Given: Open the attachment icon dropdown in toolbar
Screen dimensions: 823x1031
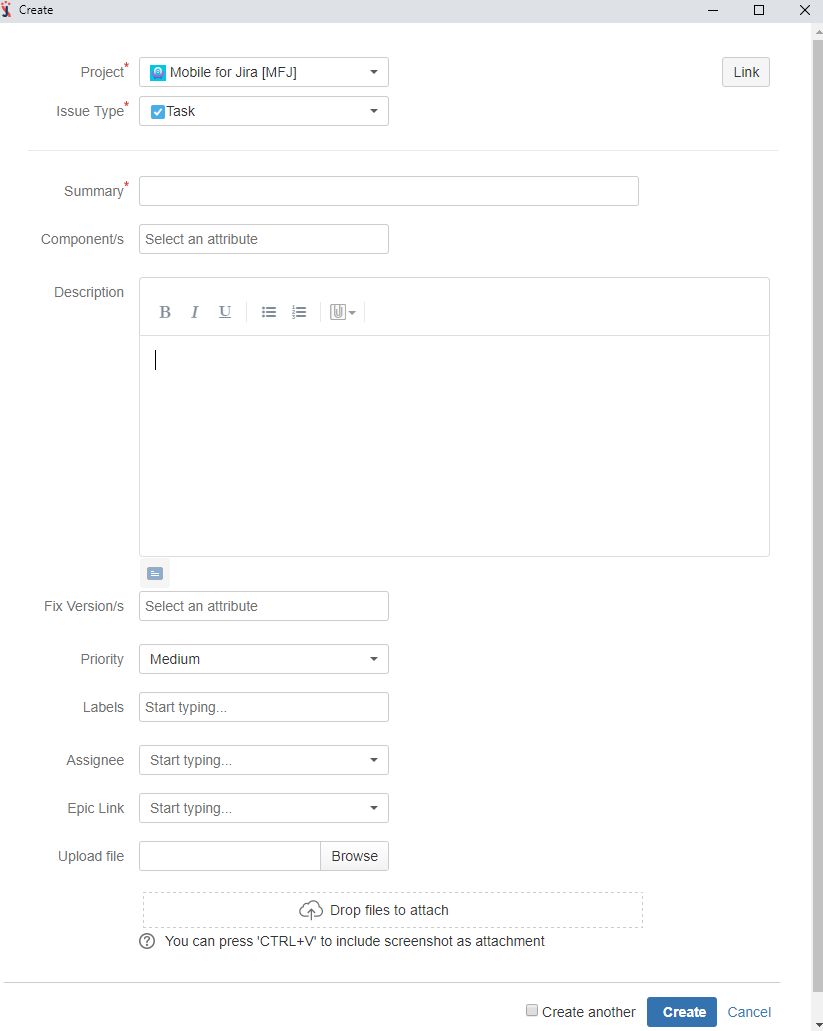Looking at the screenshot, I should [x=342, y=312].
